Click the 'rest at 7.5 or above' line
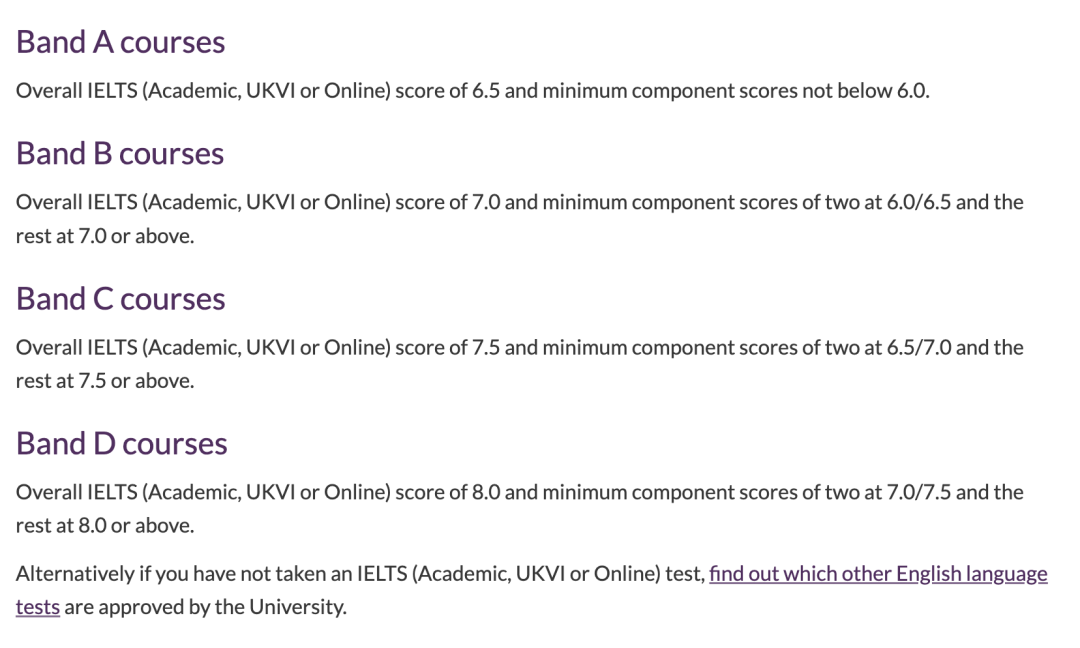This screenshot has width=1080, height=648. [105, 381]
